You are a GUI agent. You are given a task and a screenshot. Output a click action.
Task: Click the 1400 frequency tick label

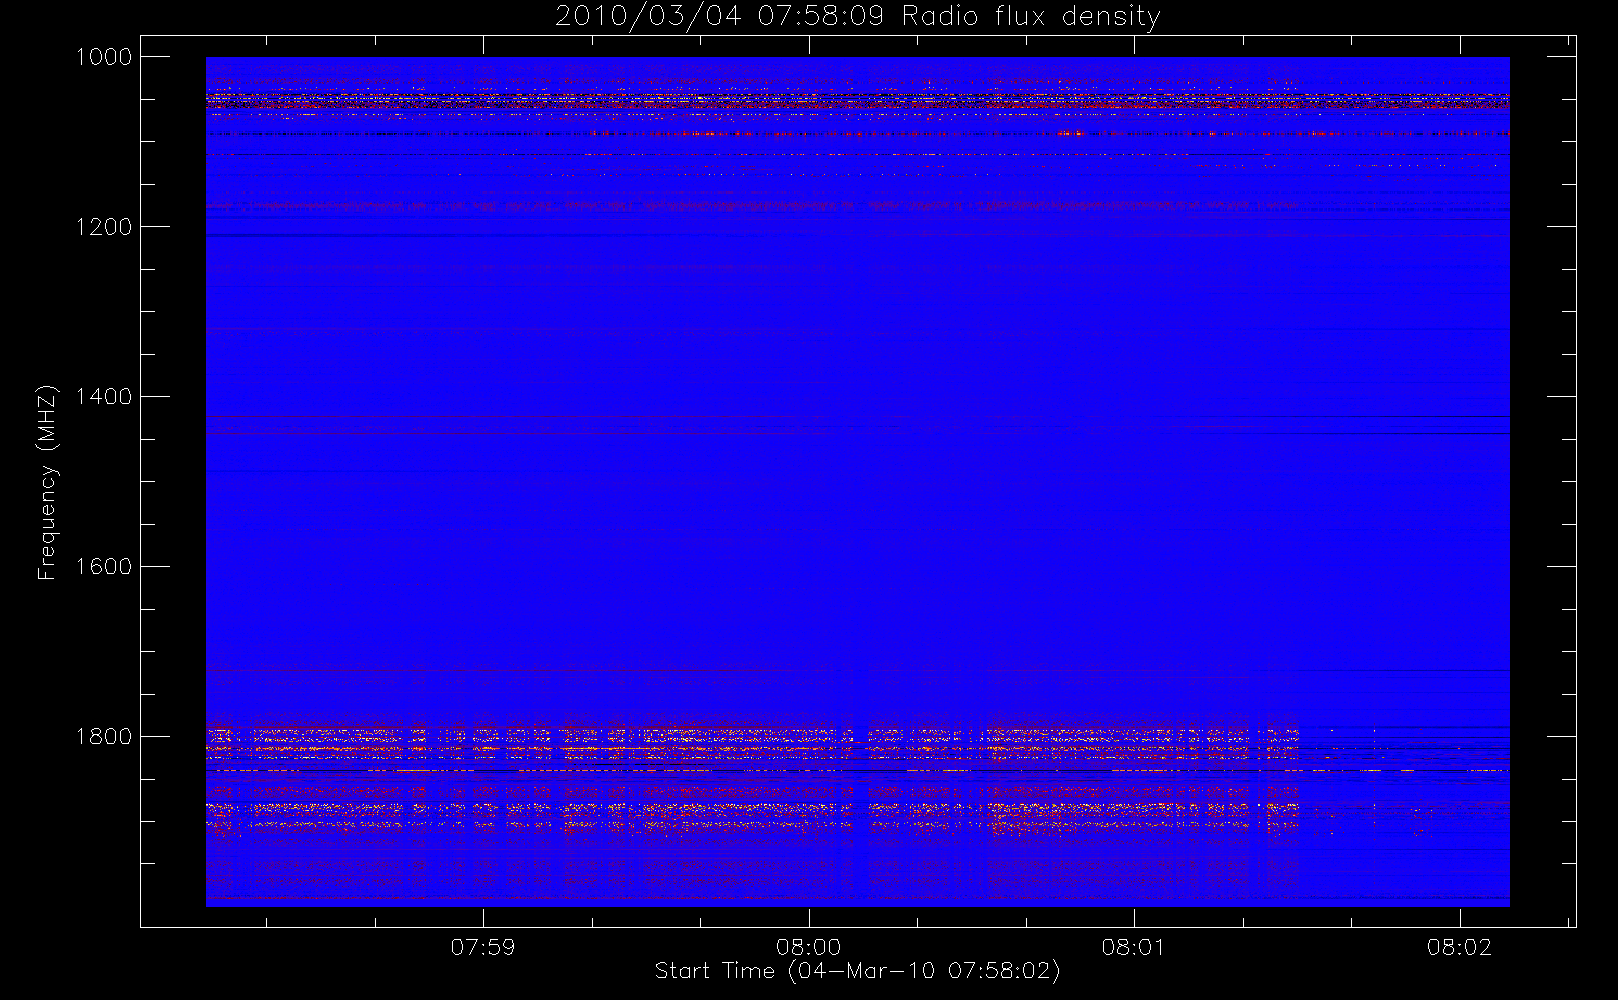point(104,397)
